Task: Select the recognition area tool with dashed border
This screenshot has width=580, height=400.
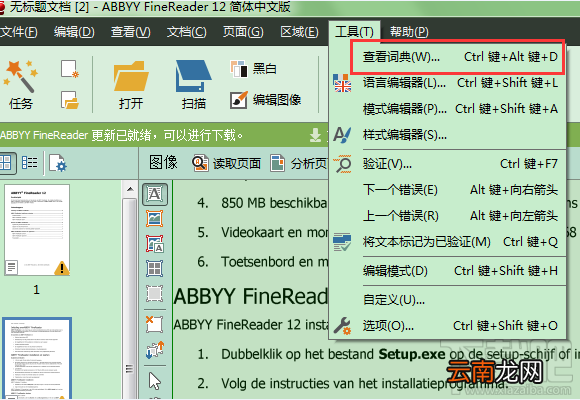Action: tap(155, 294)
